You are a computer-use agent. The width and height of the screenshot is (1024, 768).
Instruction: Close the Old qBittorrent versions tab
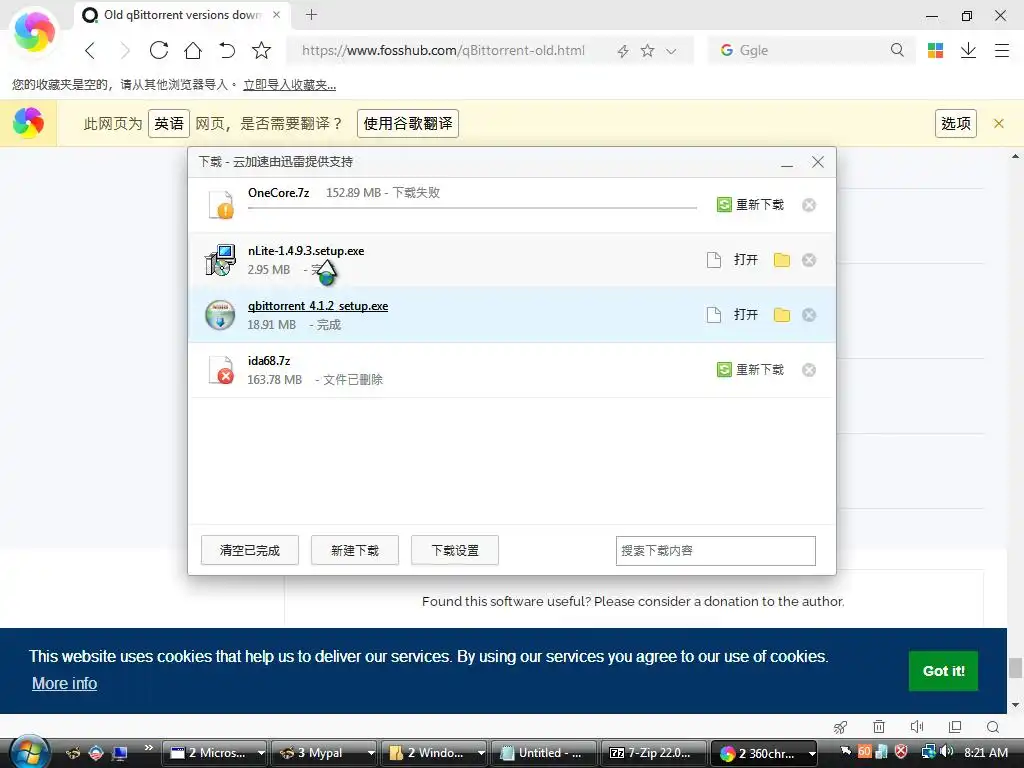click(x=276, y=14)
